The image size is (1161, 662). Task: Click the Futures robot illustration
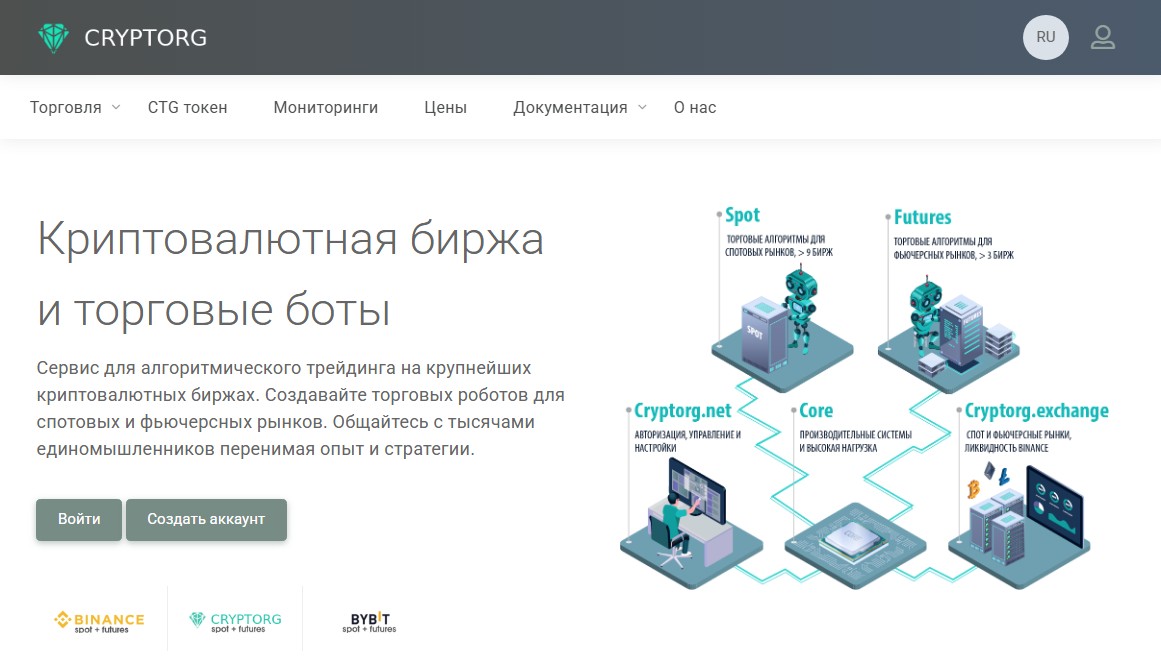[x=949, y=332]
